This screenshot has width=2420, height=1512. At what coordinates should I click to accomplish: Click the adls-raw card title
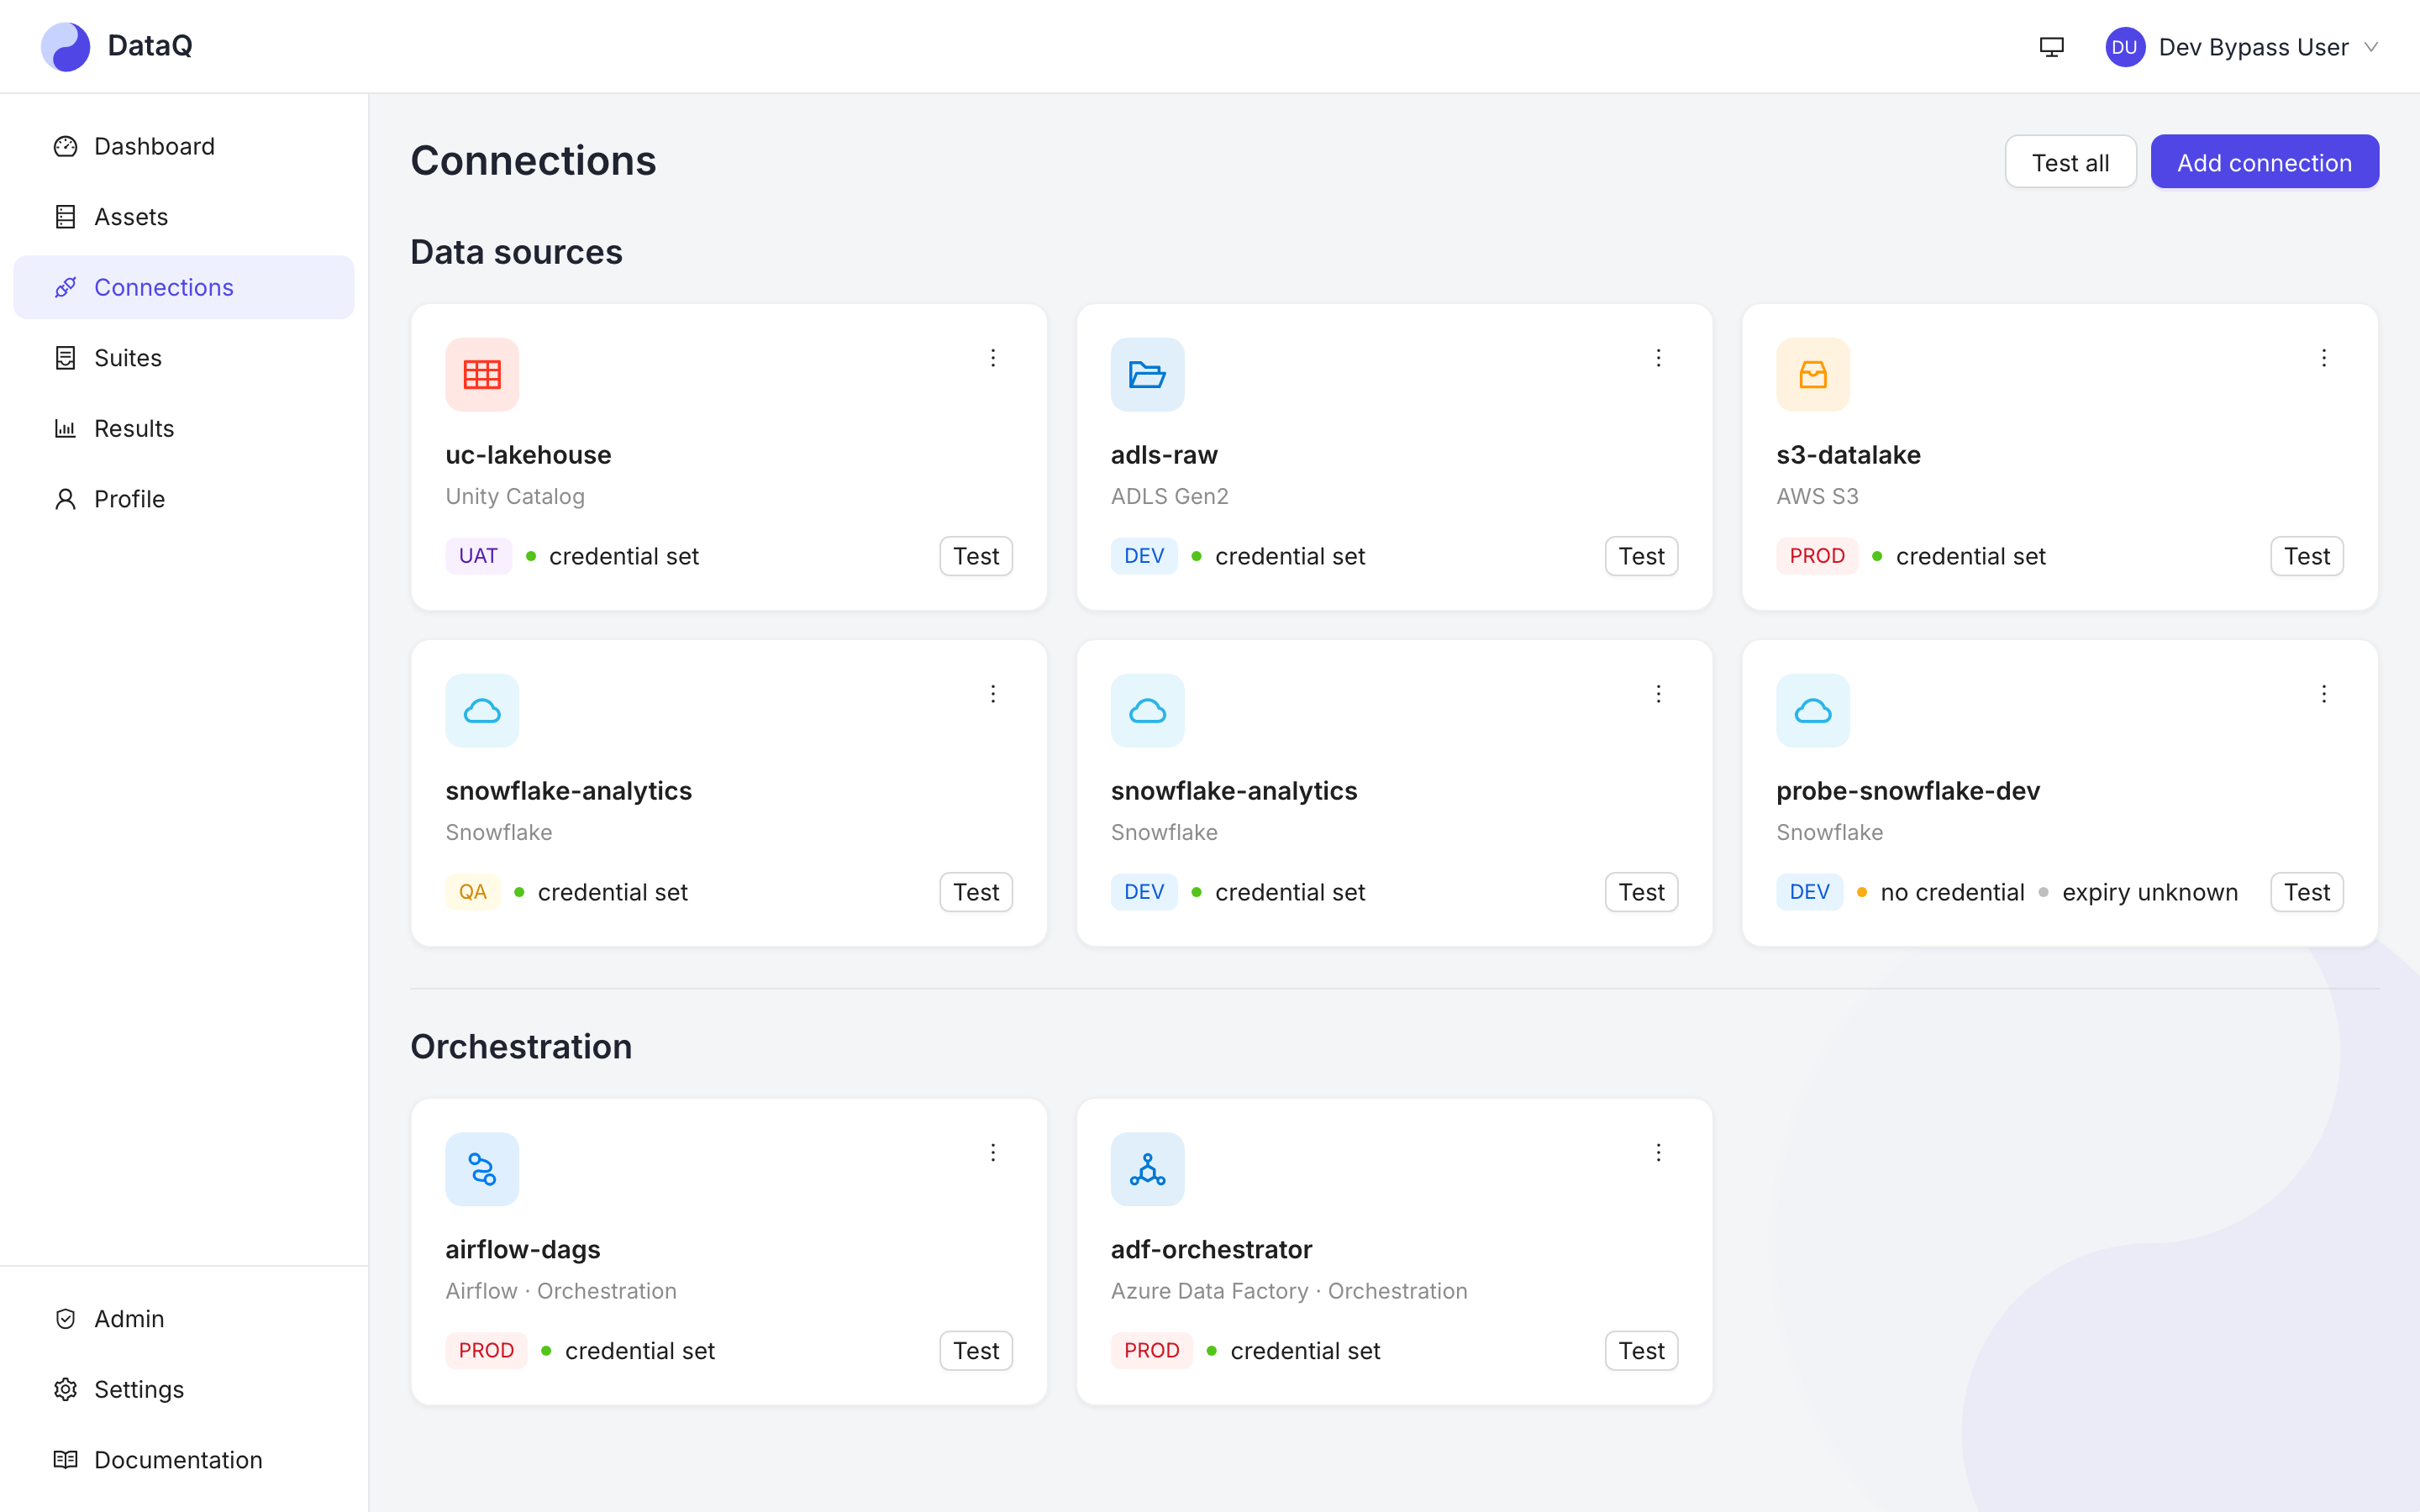pyautogui.click(x=1164, y=455)
